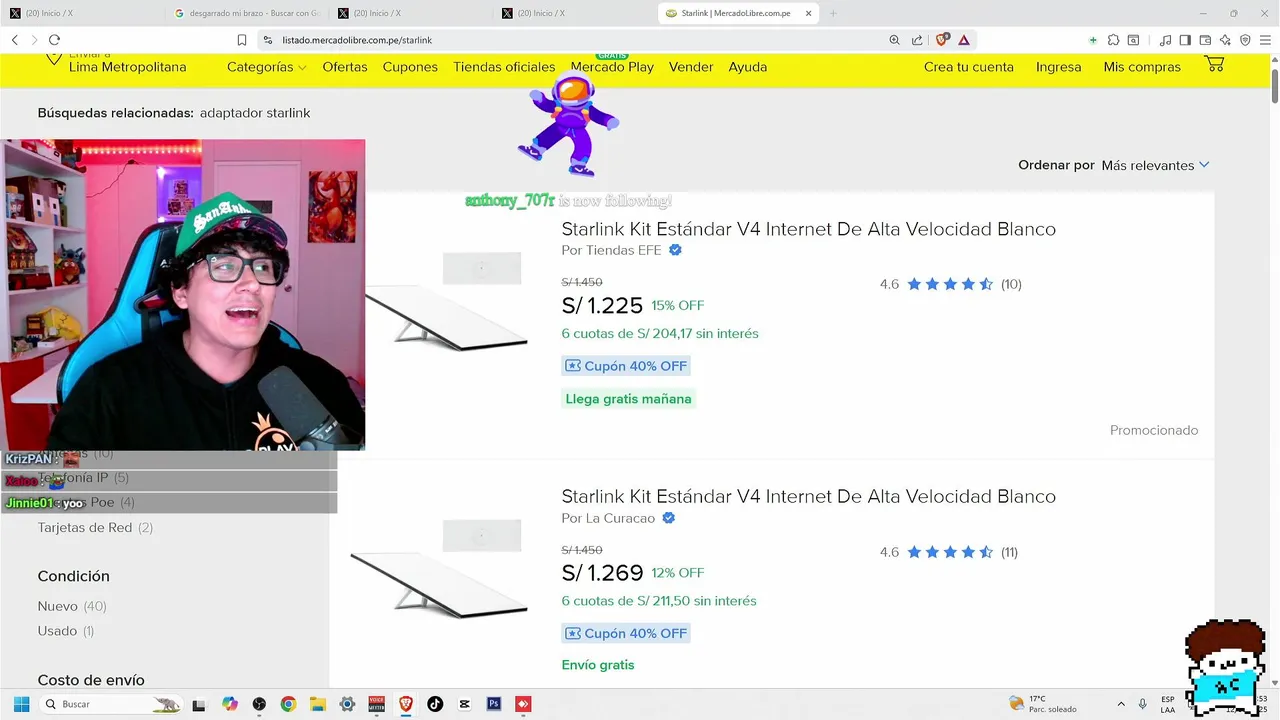Open the zoom magnifier icon in address bar

894,40
